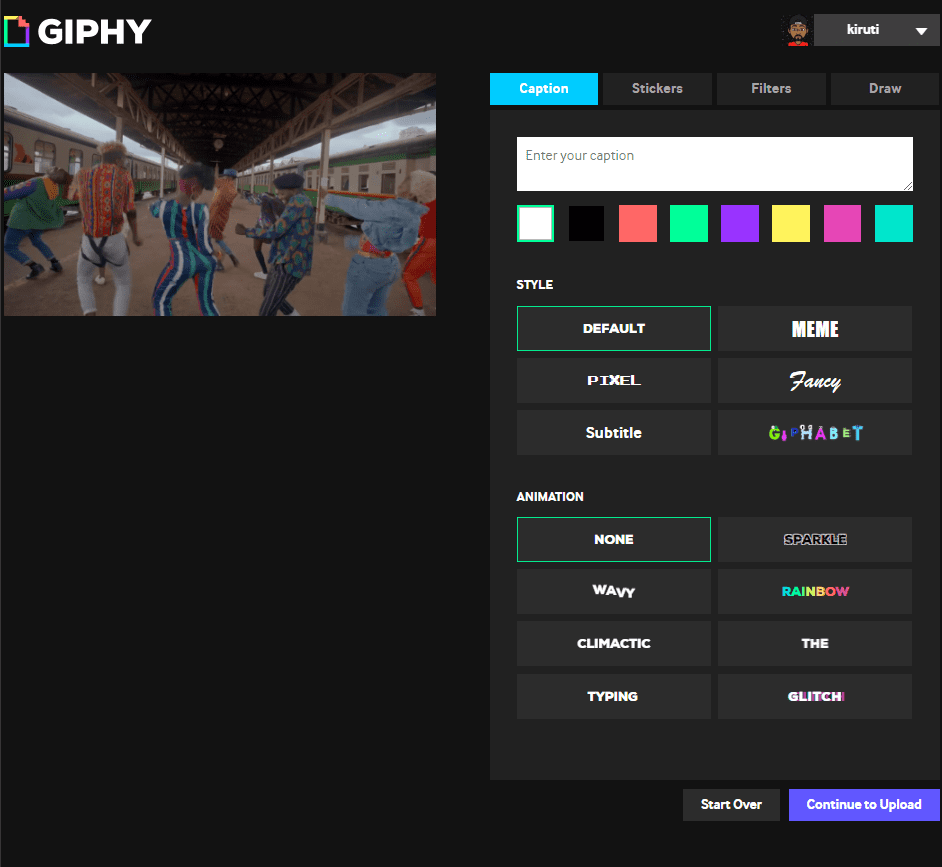
Task: Choose the MEME caption style
Action: pos(815,329)
